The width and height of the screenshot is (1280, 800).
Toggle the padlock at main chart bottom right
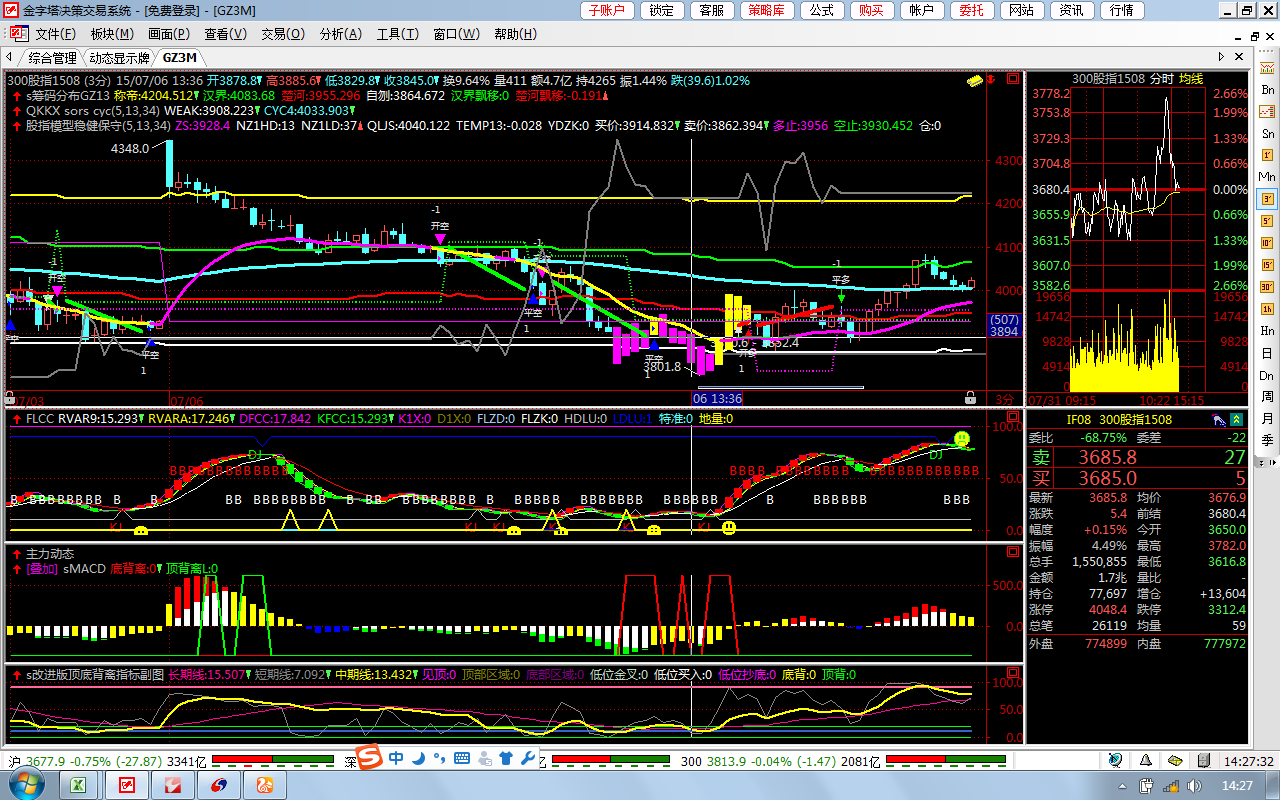[x=970, y=397]
